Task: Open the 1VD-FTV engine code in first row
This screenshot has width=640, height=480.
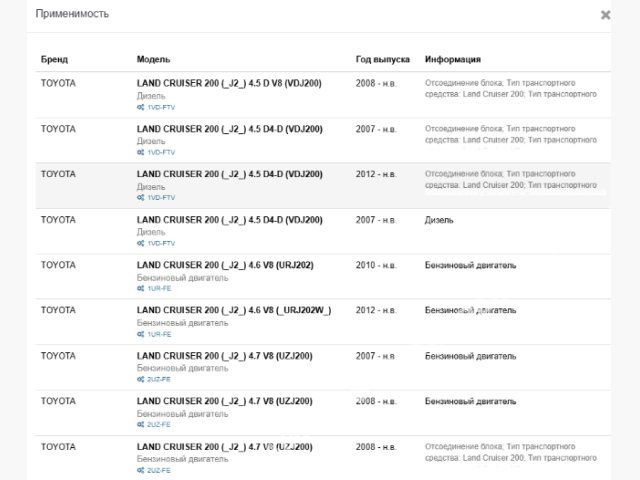Action: coord(161,107)
